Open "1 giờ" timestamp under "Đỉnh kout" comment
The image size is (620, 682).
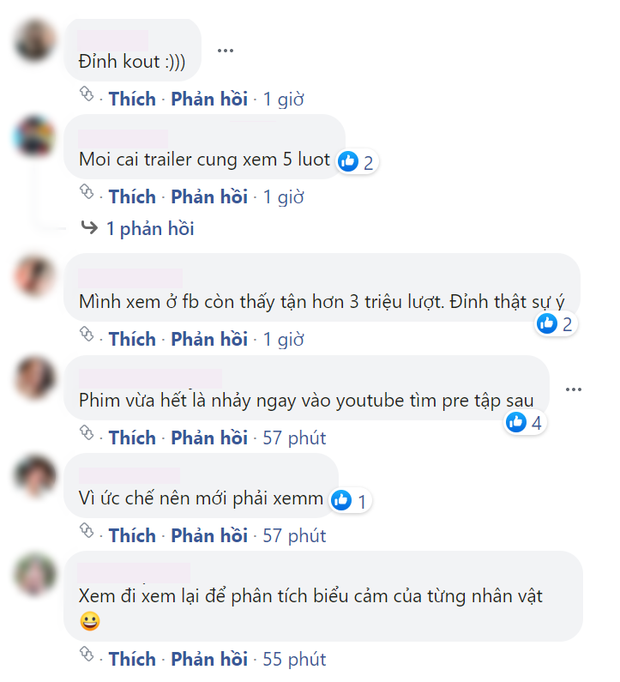[283, 99]
